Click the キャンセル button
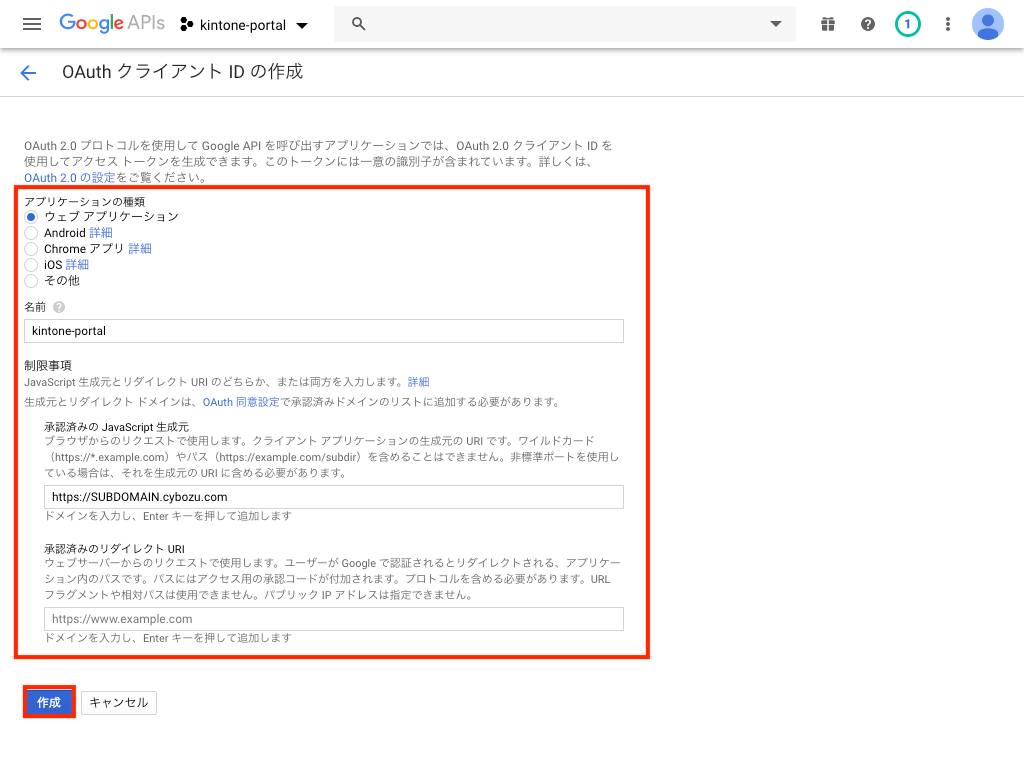This screenshot has width=1024, height=768. tap(119, 703)
